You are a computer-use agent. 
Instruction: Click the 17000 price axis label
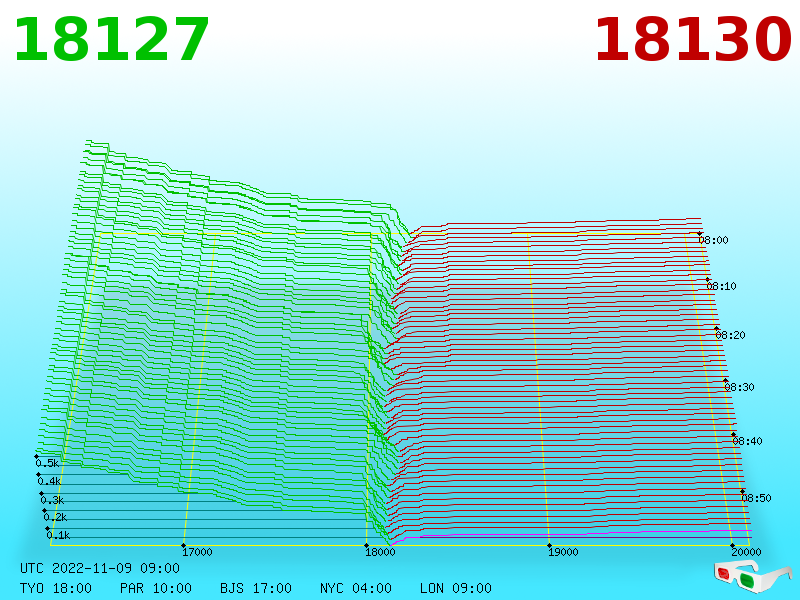pos(197,552)
